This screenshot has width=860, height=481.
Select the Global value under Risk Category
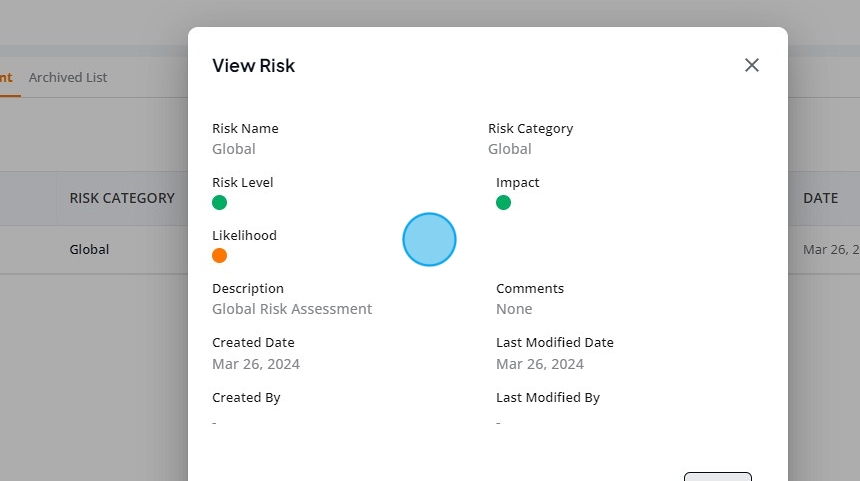pos(510,149)
